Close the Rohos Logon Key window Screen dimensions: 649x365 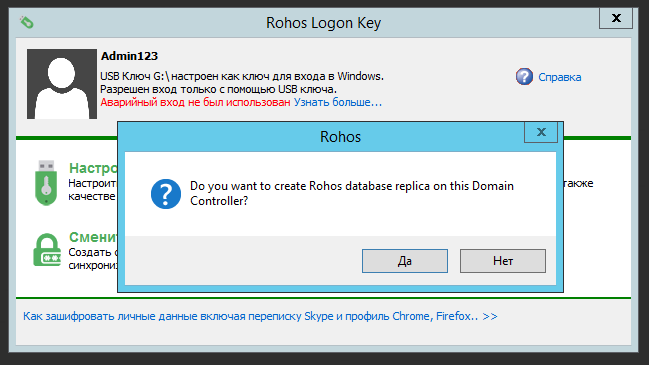click(616, 18)
